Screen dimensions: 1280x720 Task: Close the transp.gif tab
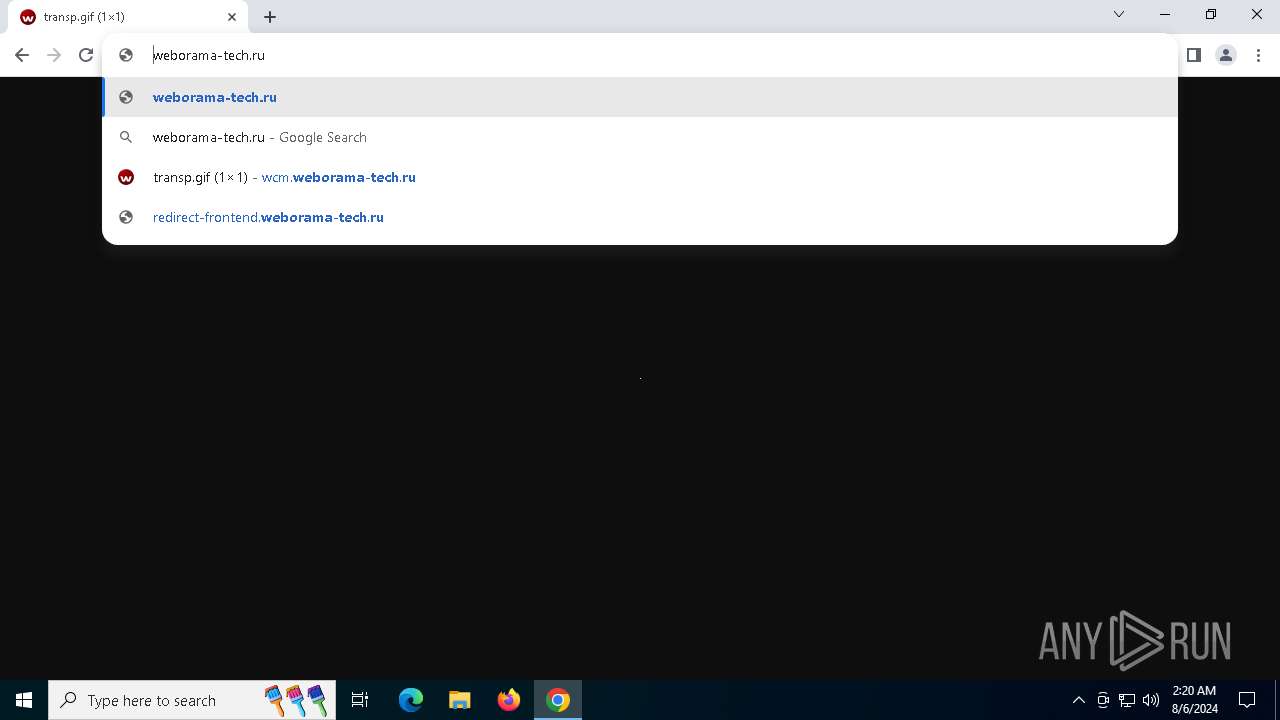click(232, 17)
